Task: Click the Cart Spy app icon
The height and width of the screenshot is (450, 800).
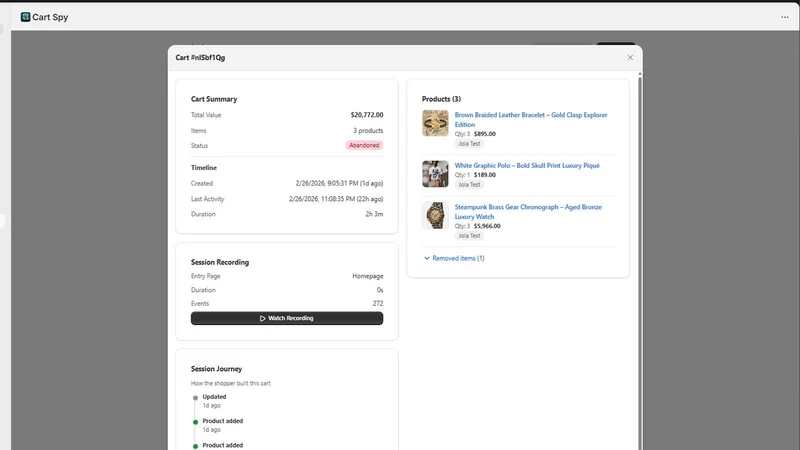Action: pos(25,17)
